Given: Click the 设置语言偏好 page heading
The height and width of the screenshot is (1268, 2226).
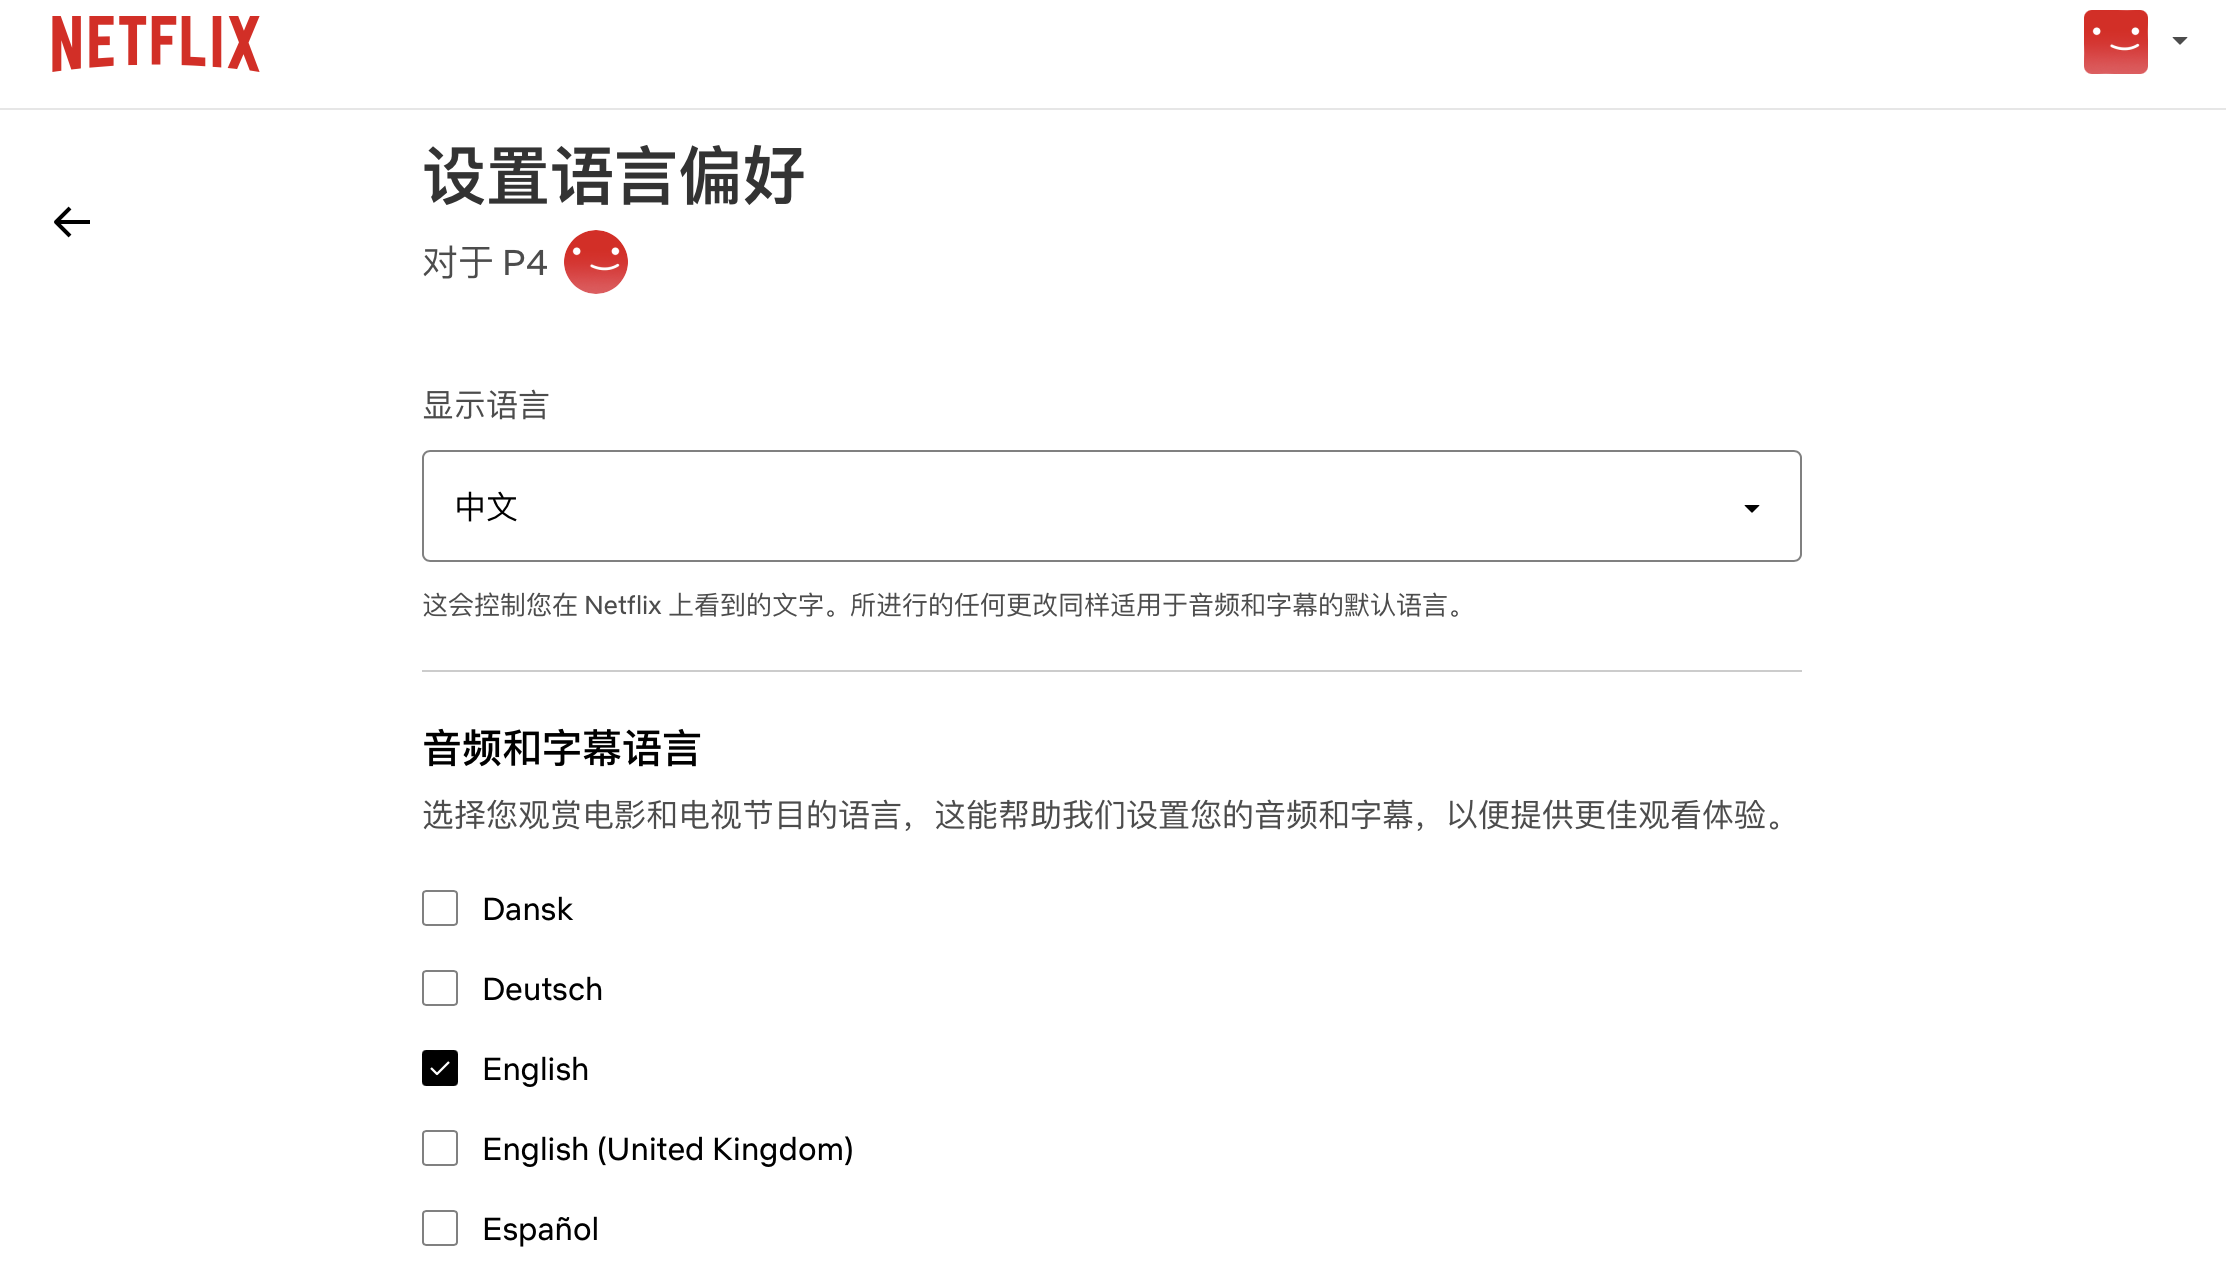Looking at the screenshot, I should (x=613, y=177).
